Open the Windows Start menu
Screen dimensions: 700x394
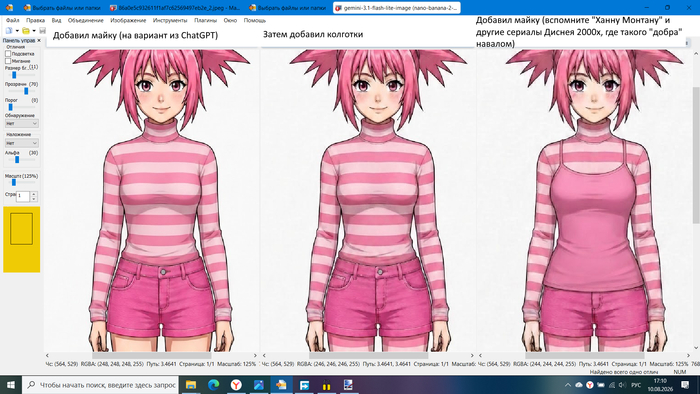point(11,385)
